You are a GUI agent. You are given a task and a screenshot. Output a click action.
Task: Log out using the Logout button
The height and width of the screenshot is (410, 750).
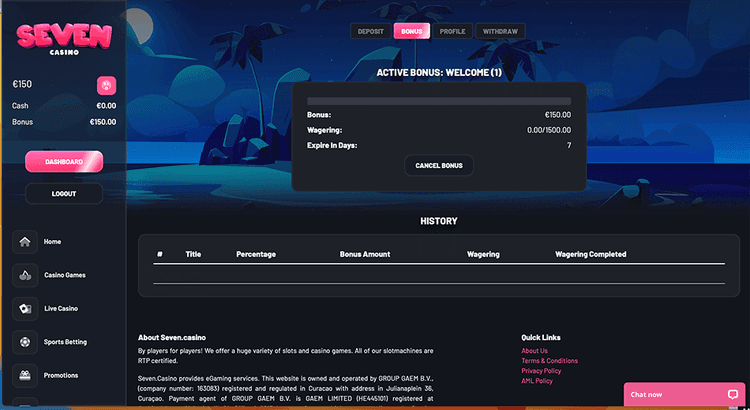click(64, 194)
